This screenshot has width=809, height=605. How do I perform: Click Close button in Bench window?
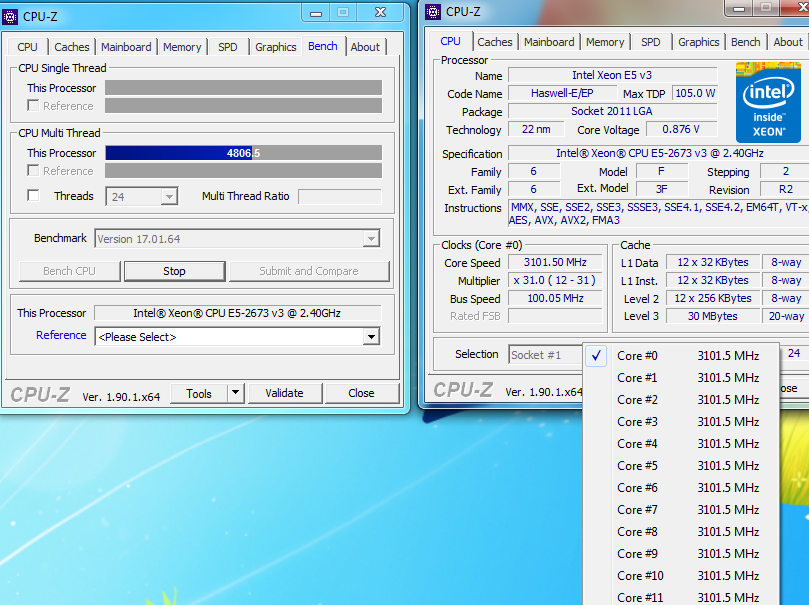coord(361,393)
